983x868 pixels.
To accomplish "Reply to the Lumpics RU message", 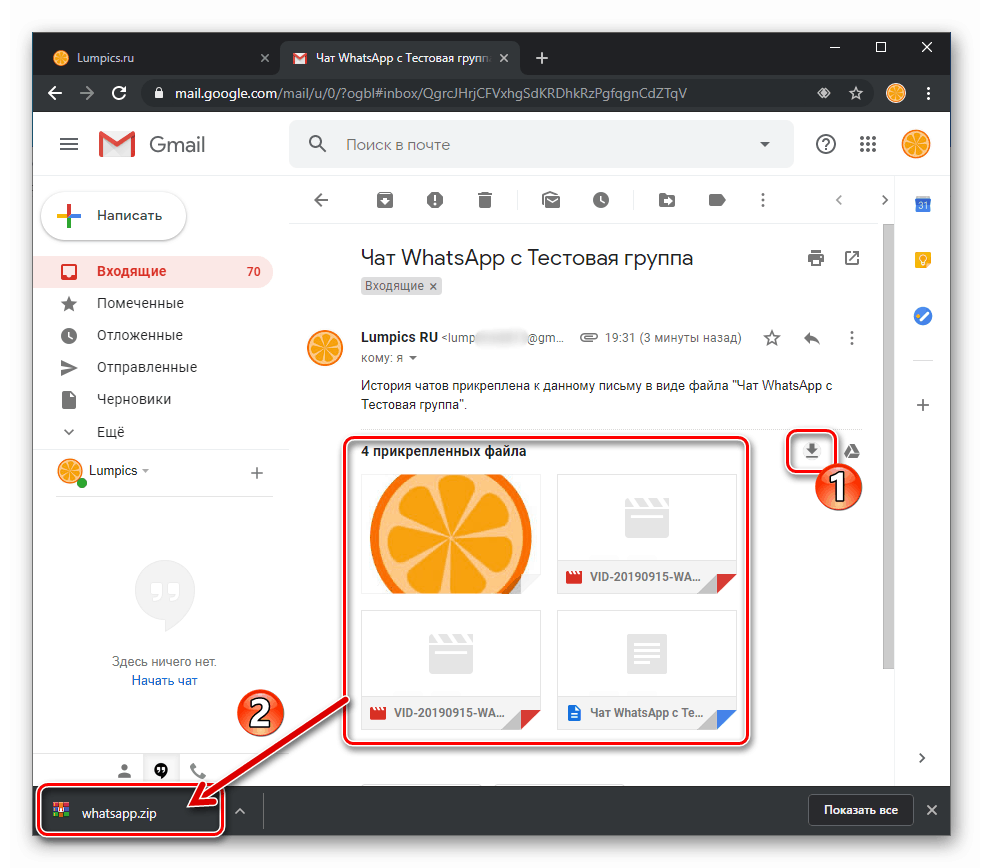I will (812, 338).
